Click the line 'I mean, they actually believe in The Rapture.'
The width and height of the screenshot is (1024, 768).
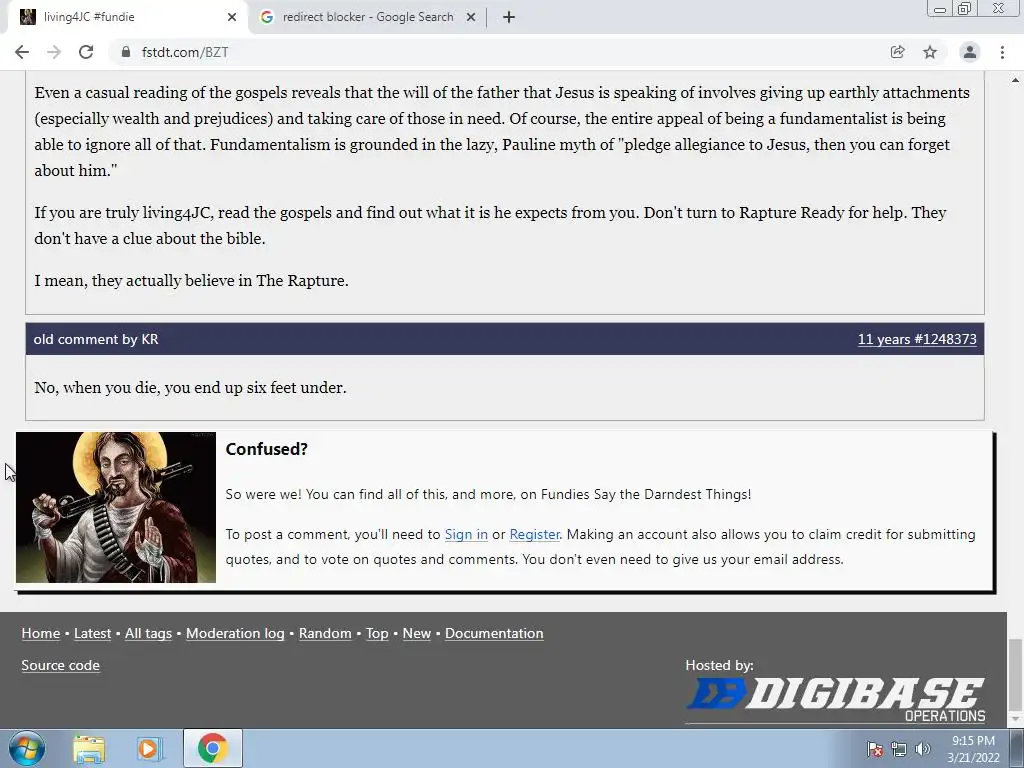click(x=191, y=280)
